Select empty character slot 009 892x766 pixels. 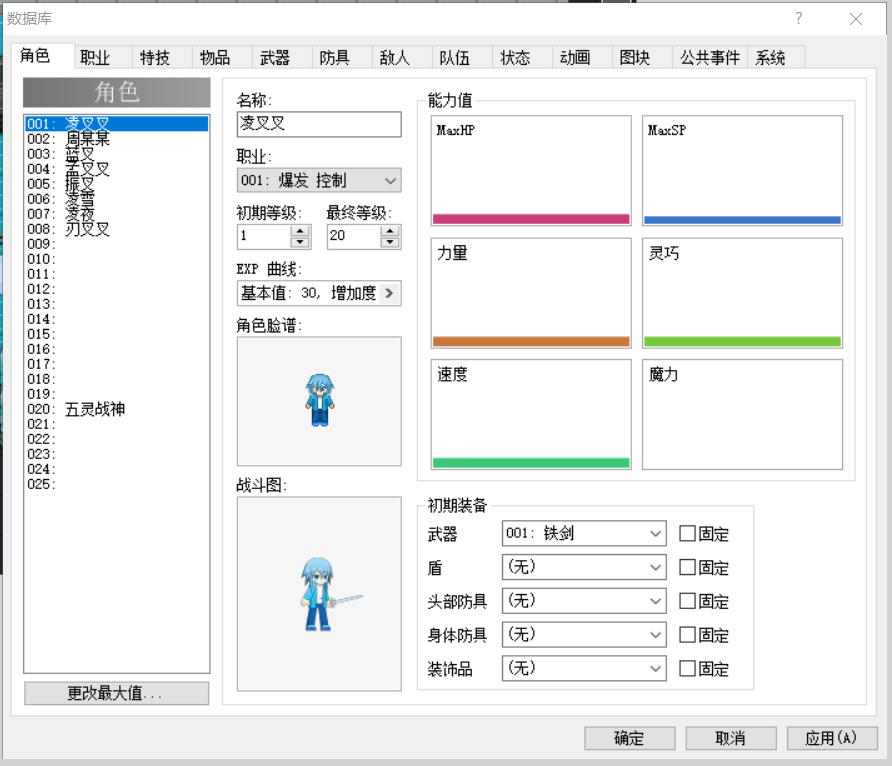[117, 244]
